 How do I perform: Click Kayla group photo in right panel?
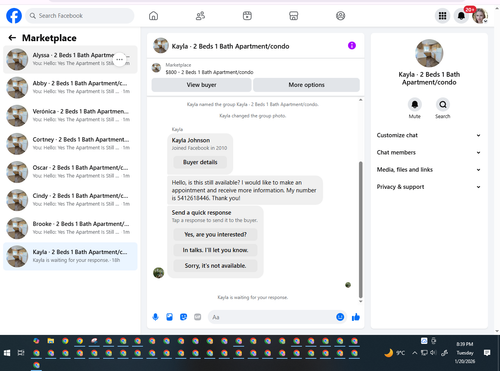[x=429, y=53]
